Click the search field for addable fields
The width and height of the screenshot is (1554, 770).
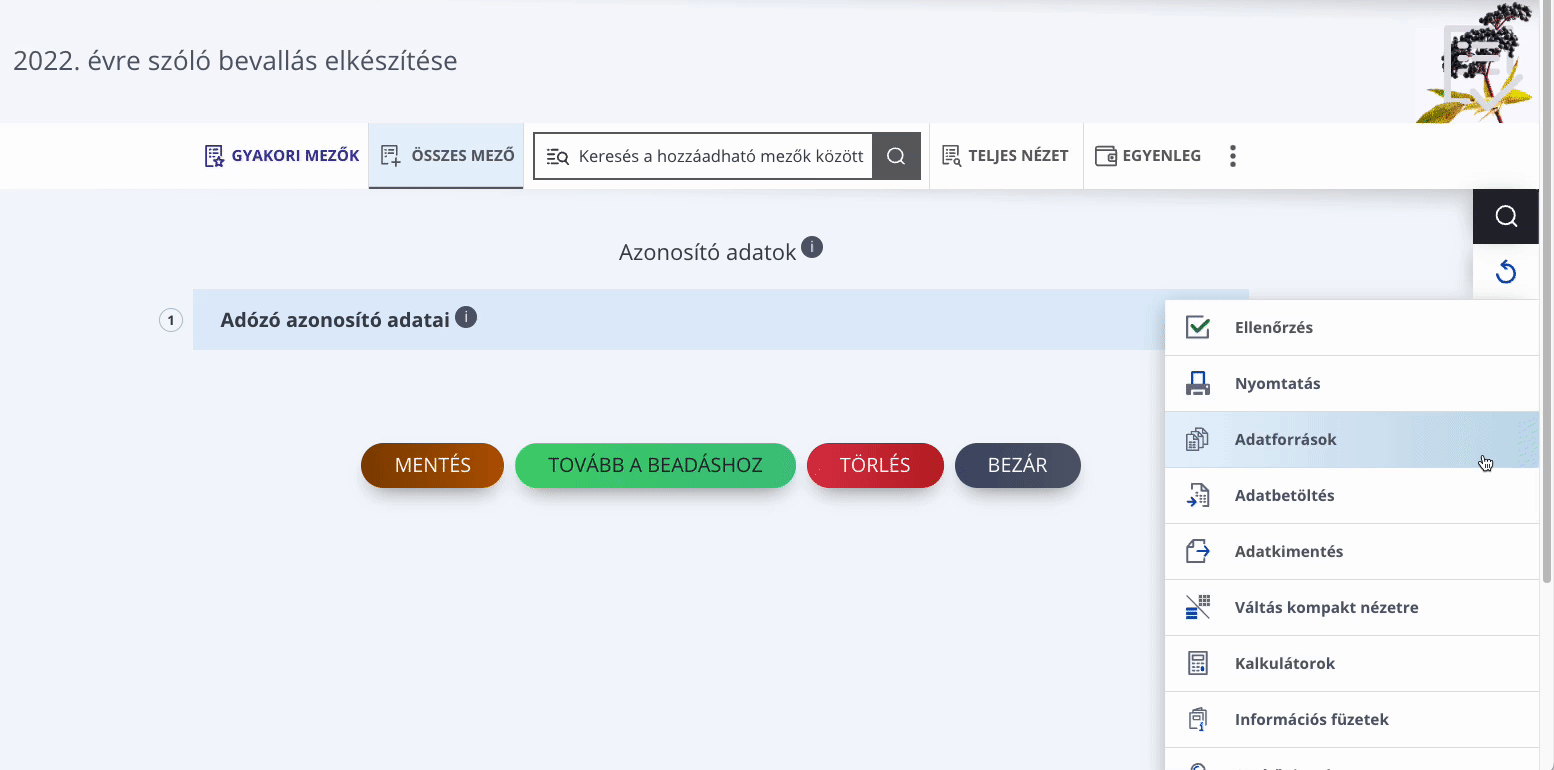click(x=703, y=156)
